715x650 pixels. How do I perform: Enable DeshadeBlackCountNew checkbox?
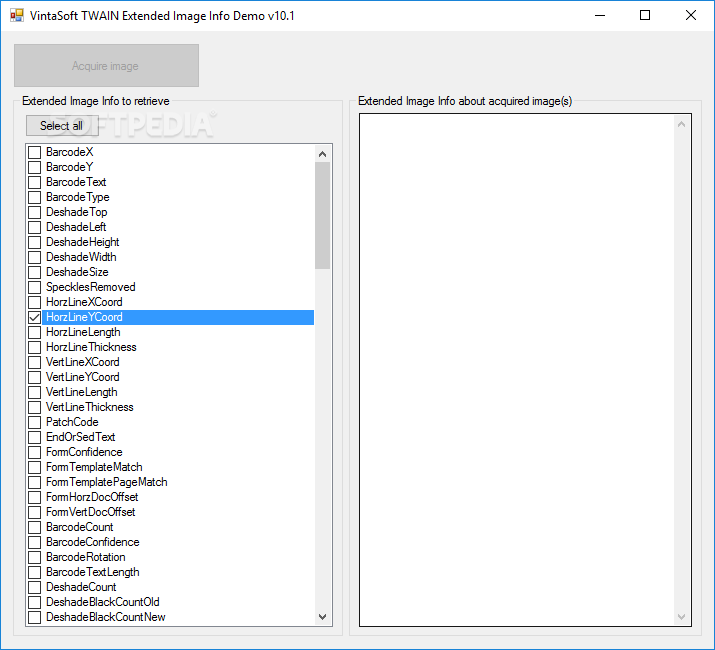click(x=35, y=618)
